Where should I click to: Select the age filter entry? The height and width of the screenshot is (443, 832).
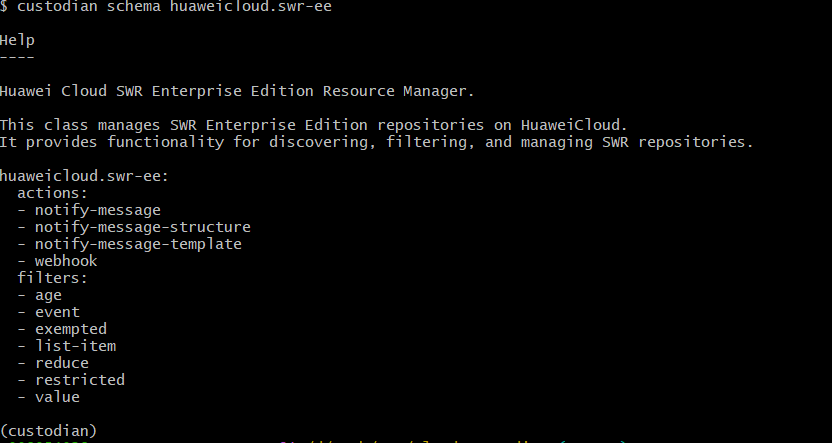48,295
